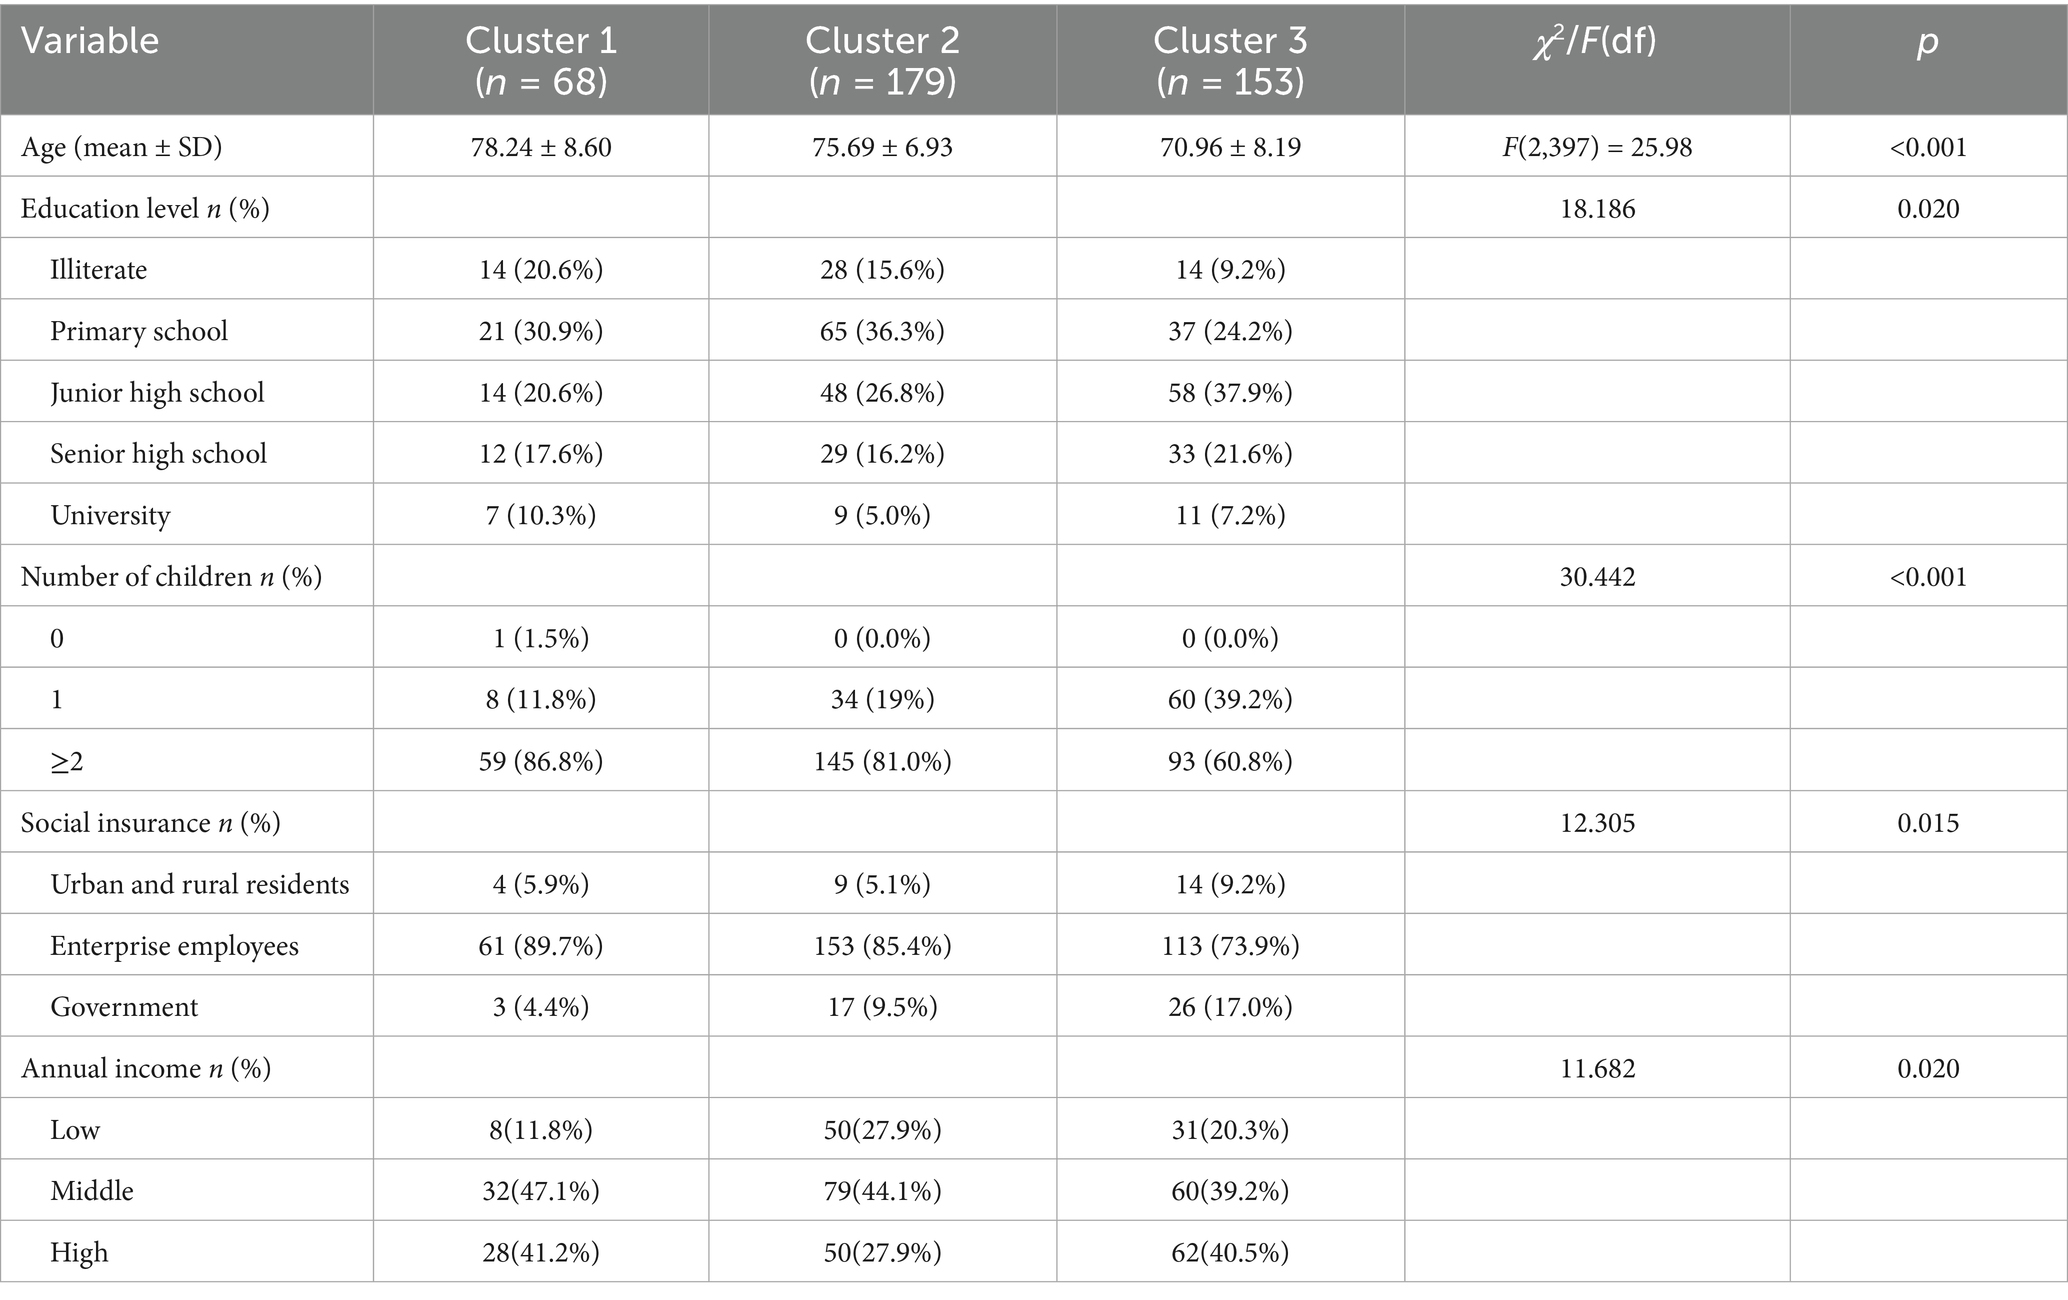Select the Education level row label

tap(145, 208)
